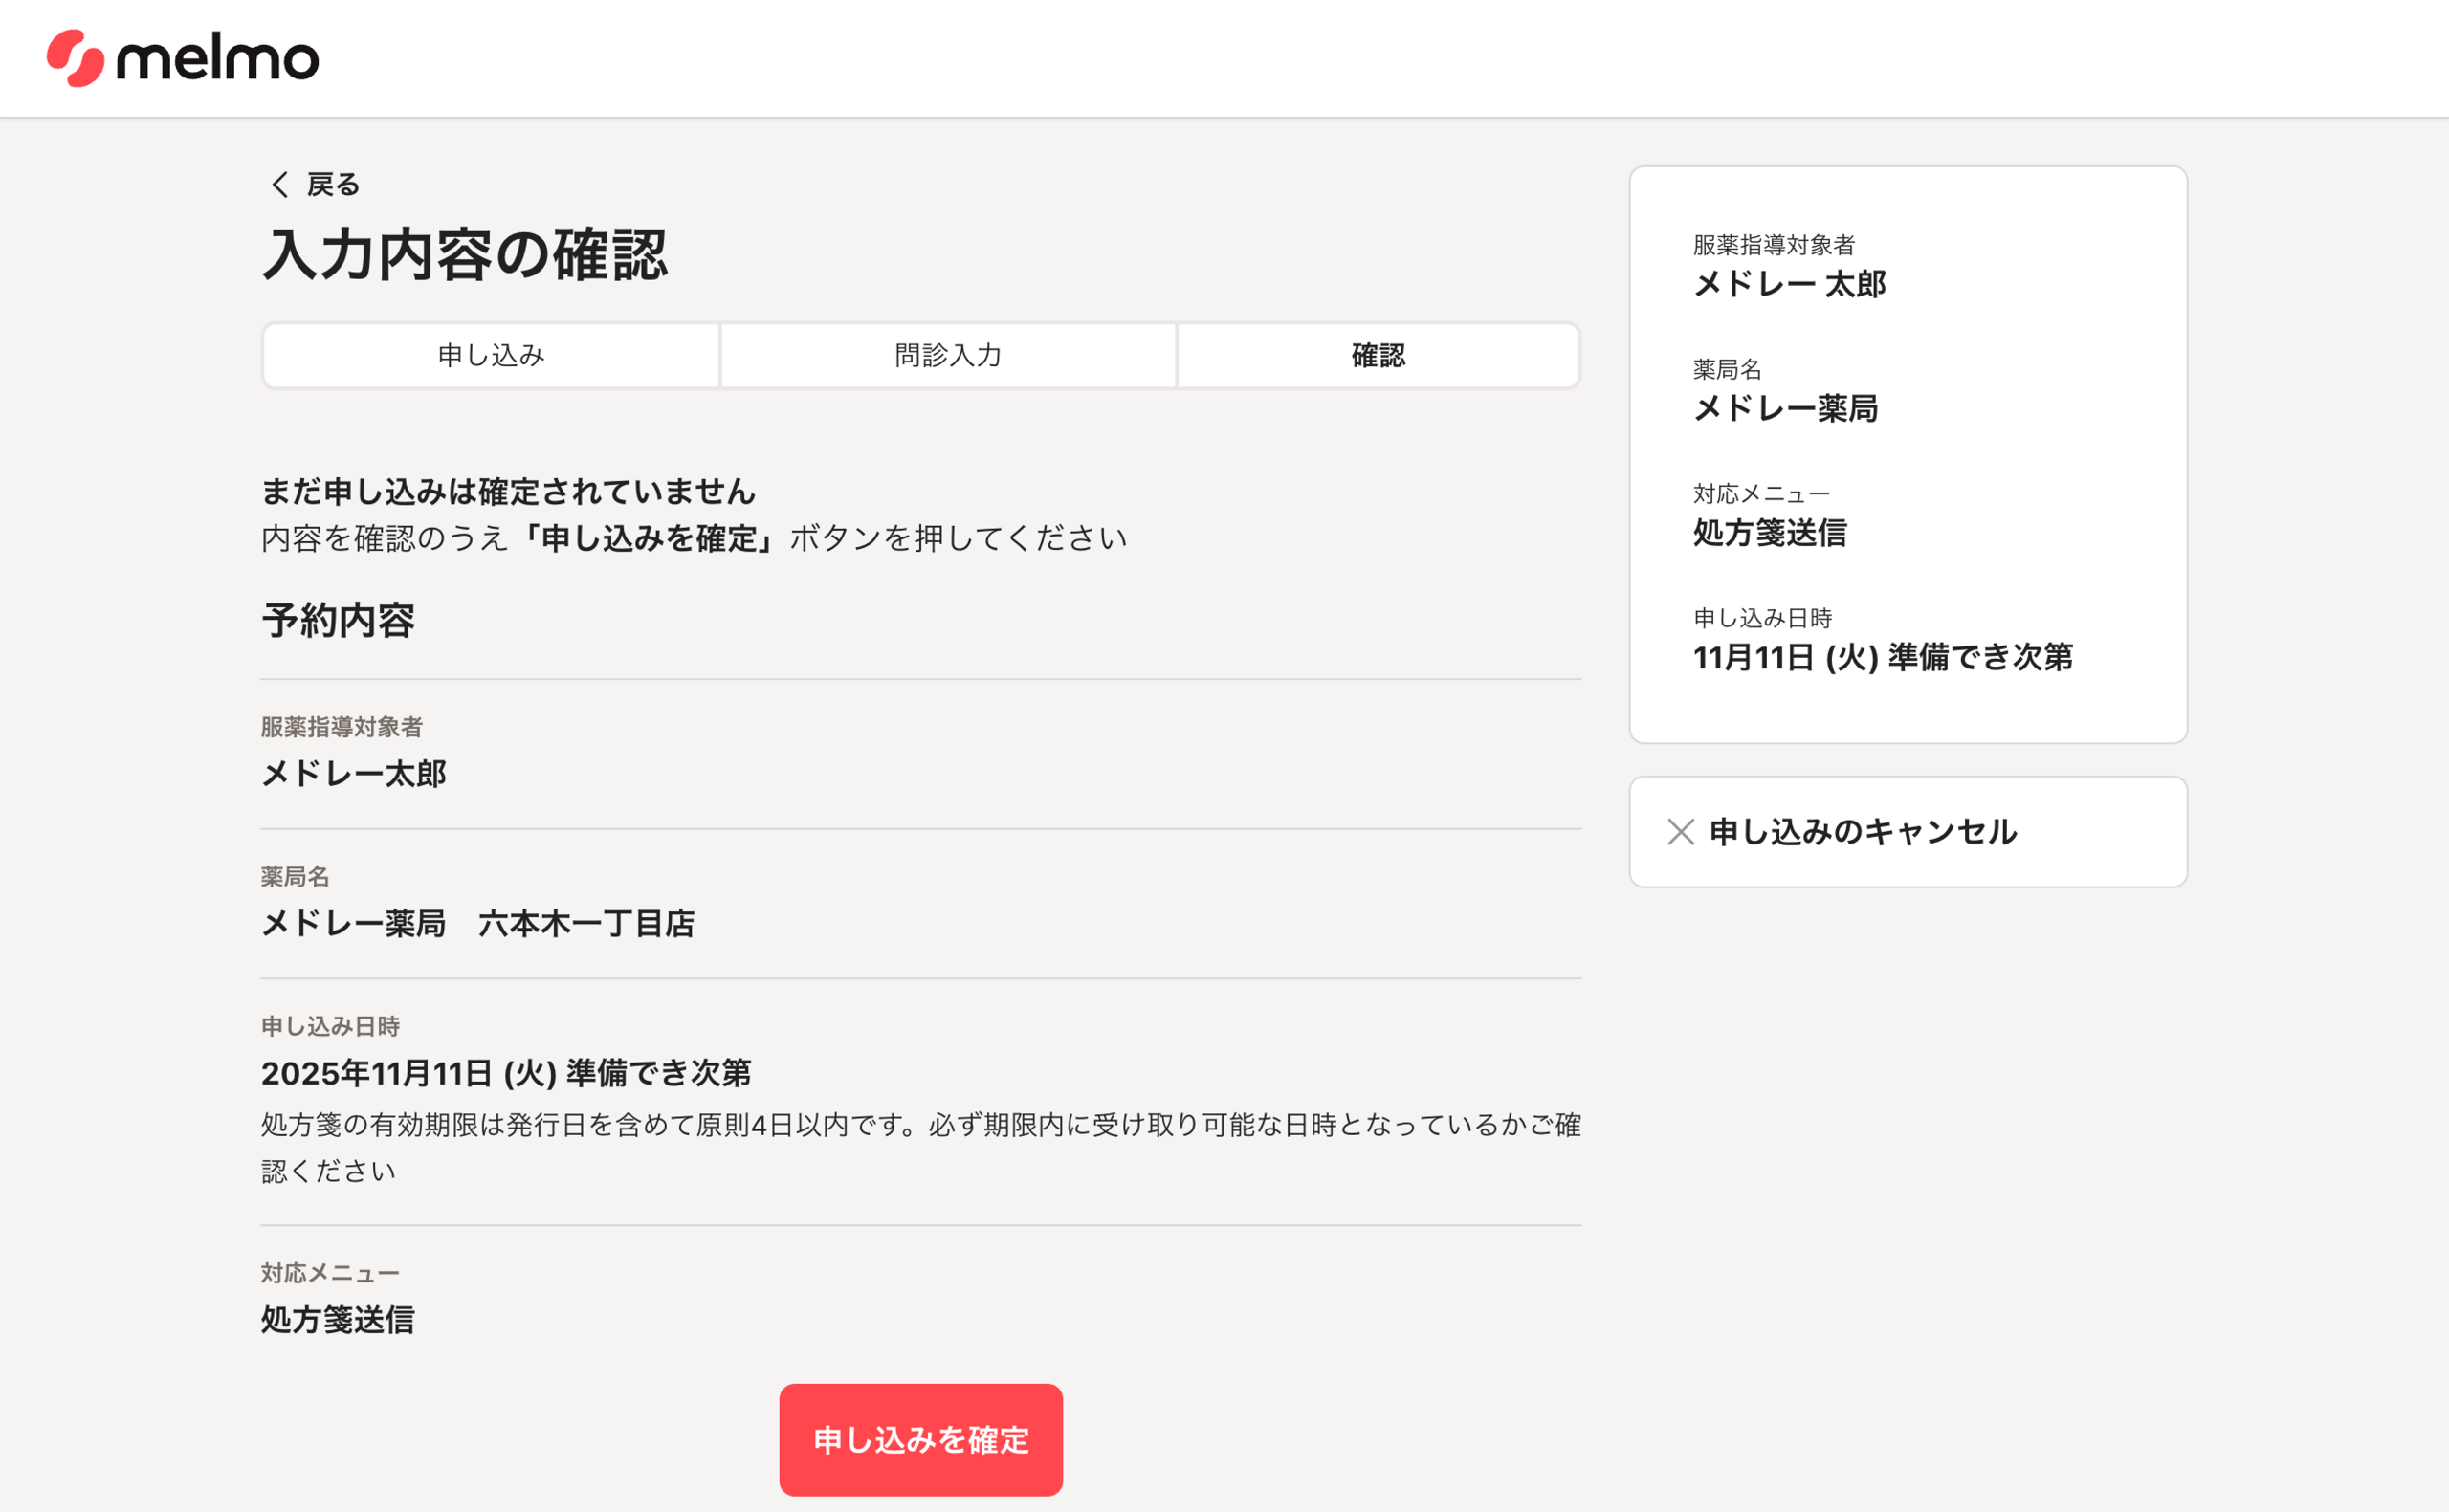2449x1512 pixels.
Task: Click sidebar pharmacy name メドレー薬局
Action: coord(1785,408)
